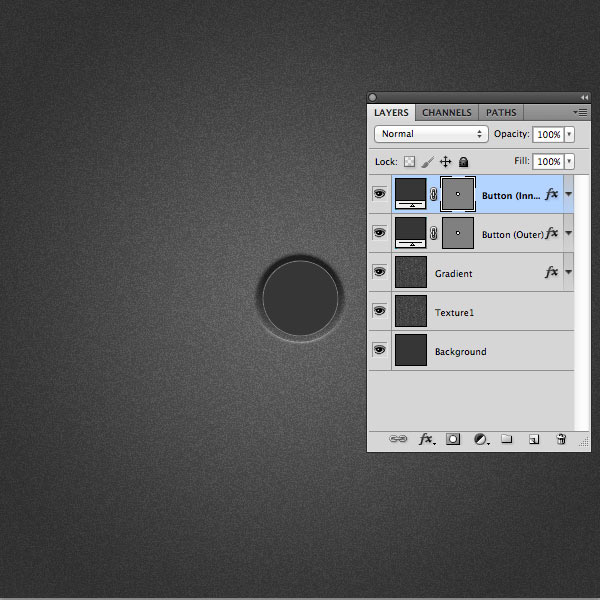Open the Layers panel options menu
The image size is (600, 600).
(580, 112)
